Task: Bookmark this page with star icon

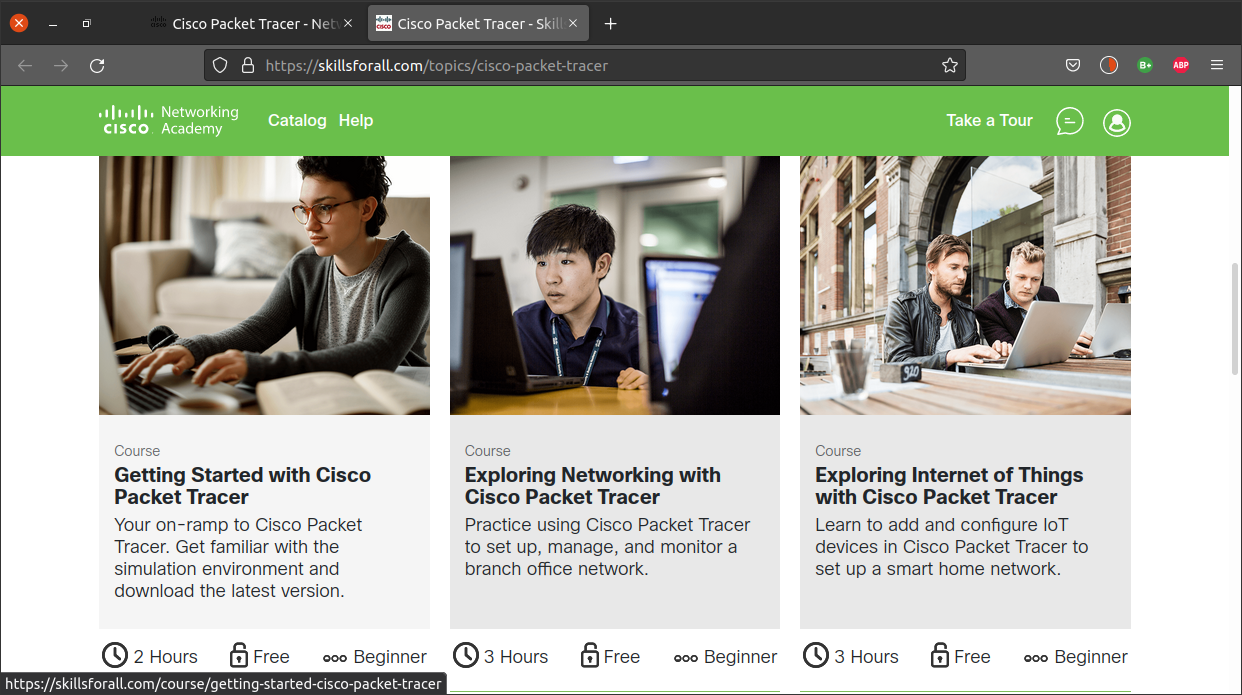Action: tap(949, 65)
